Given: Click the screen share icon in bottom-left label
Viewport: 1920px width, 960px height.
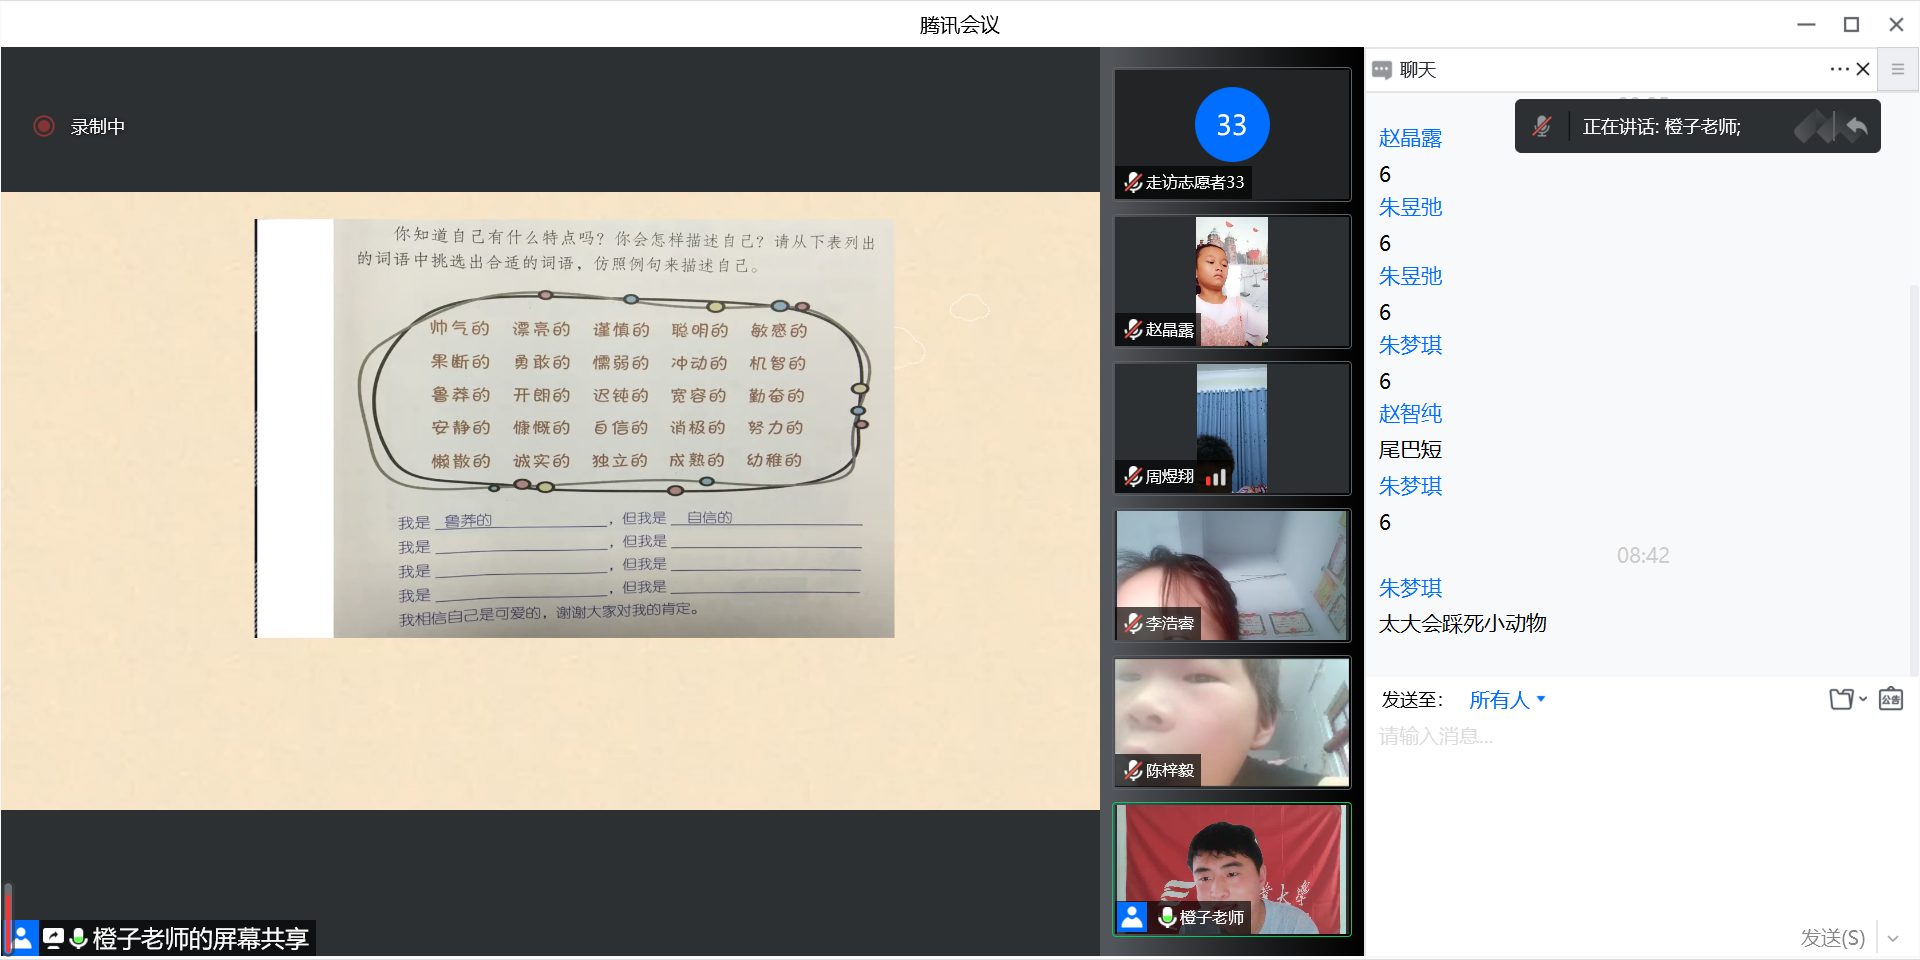Looking at the screenshot, I should pyautogui.click(x=53, y=938).
